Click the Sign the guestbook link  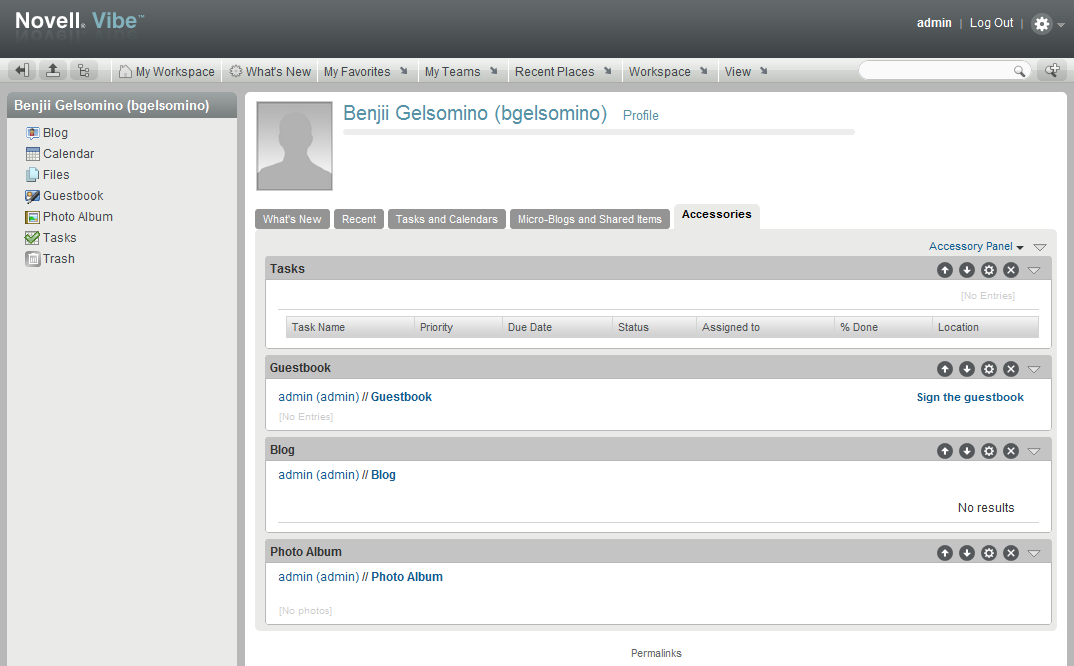click(x=969, y=396)
